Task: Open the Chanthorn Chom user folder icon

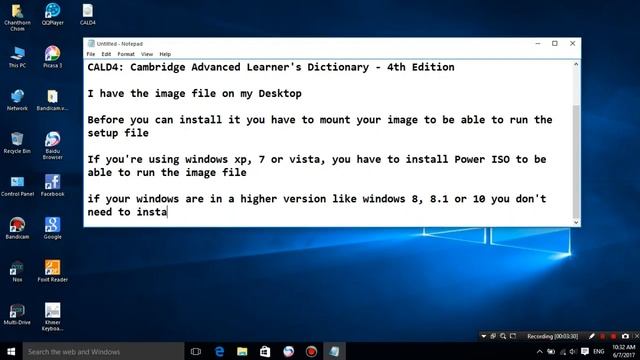Action: click(x=17, y=17)
